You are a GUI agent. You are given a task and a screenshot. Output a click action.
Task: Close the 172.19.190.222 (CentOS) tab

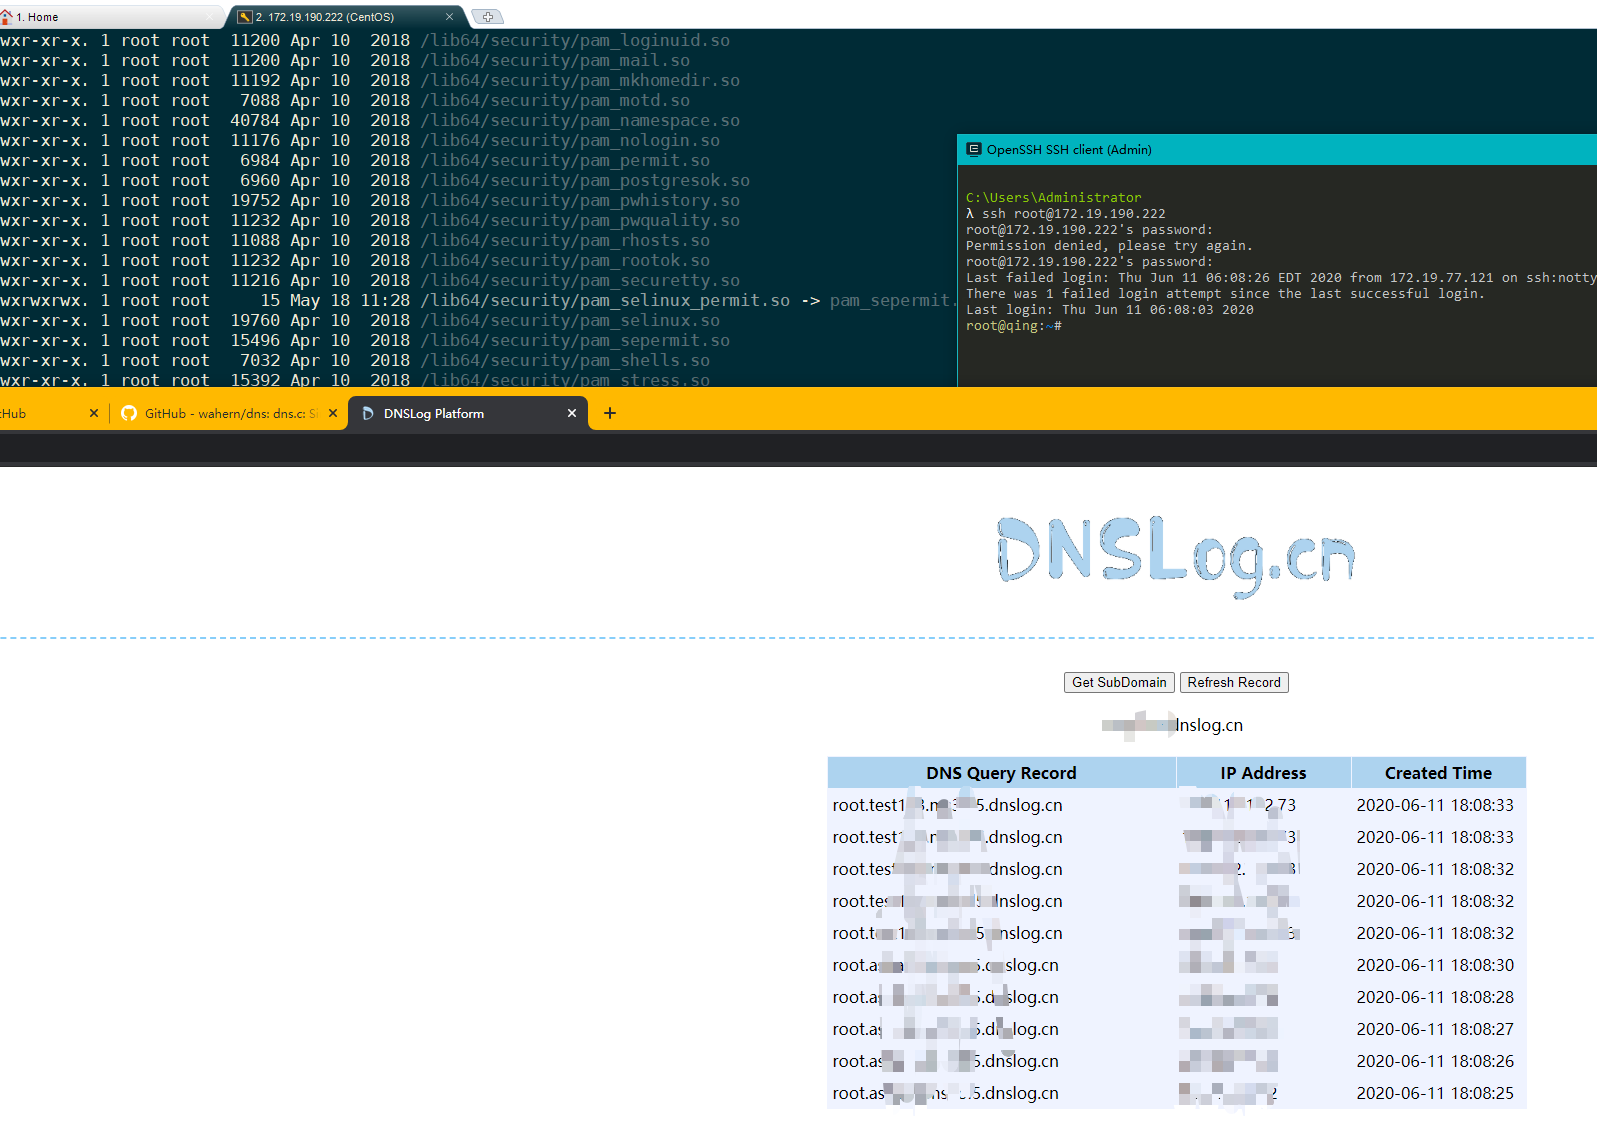point(449,17)
